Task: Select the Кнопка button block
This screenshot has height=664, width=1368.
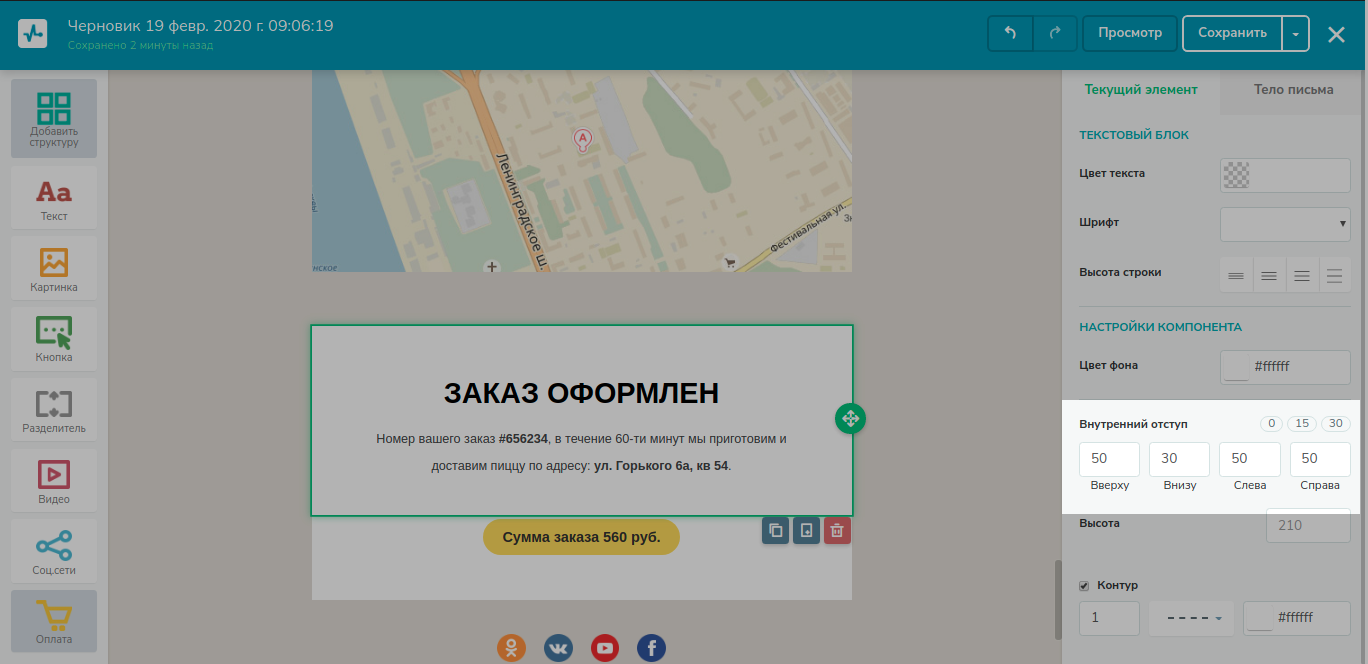Action: [x=54, y=339]
